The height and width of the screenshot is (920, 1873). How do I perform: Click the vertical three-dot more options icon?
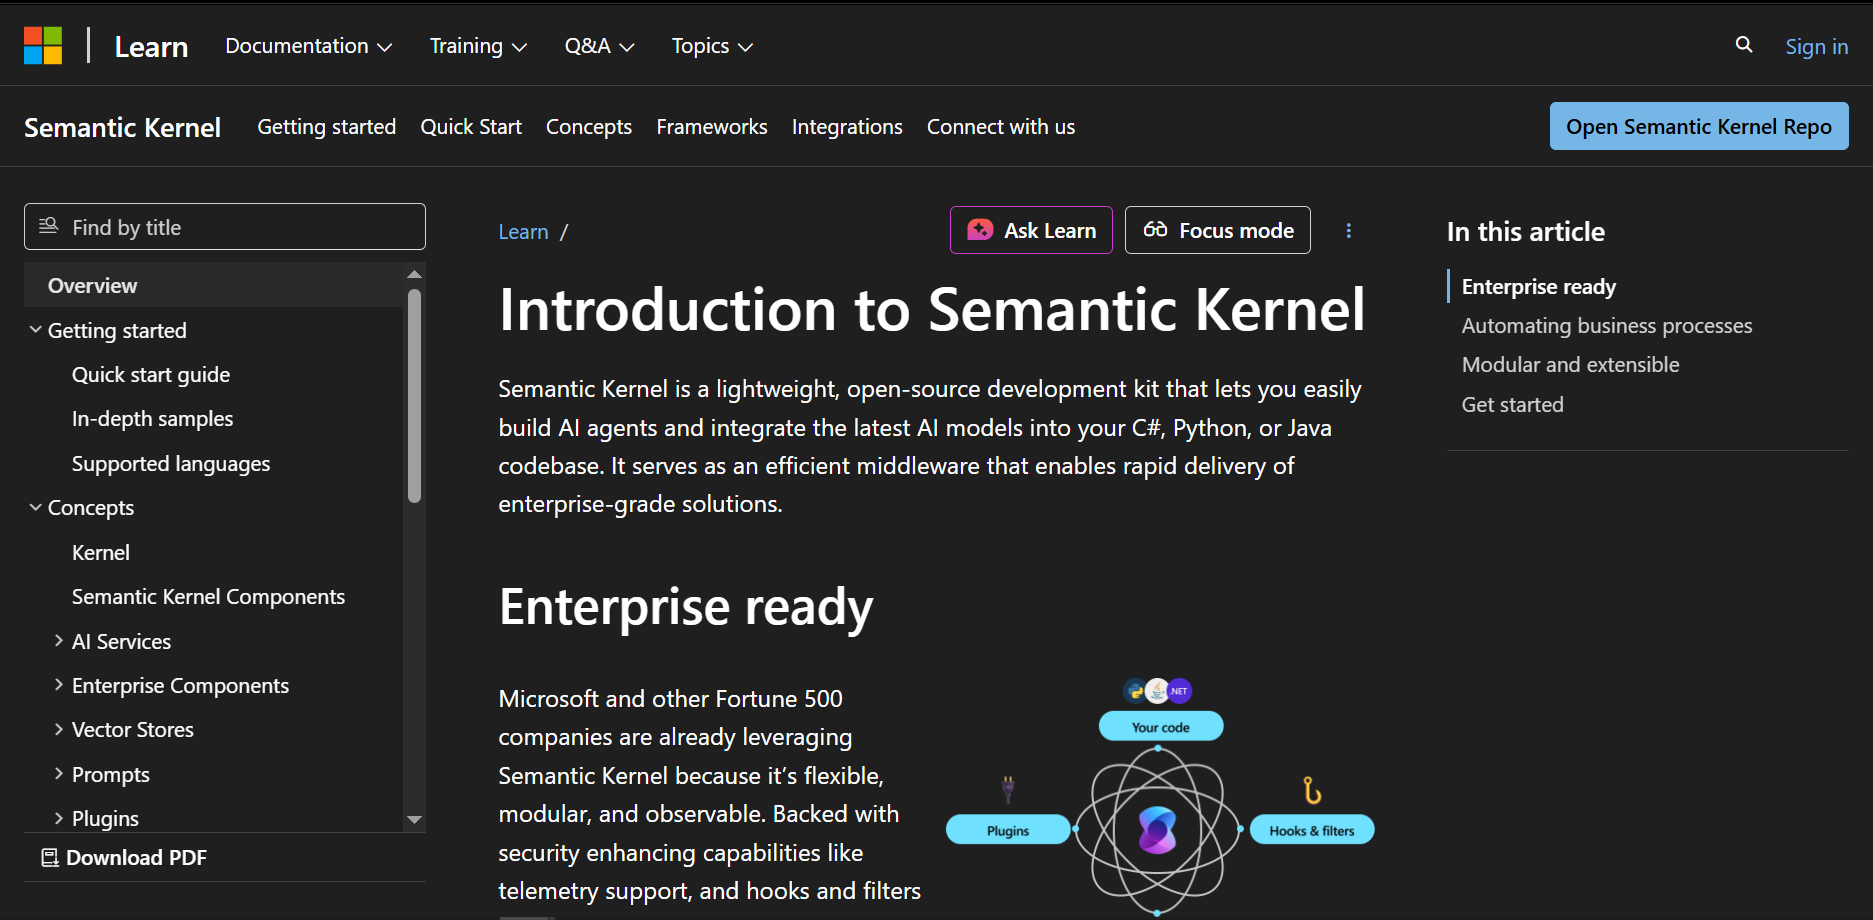pos(1348,231)
